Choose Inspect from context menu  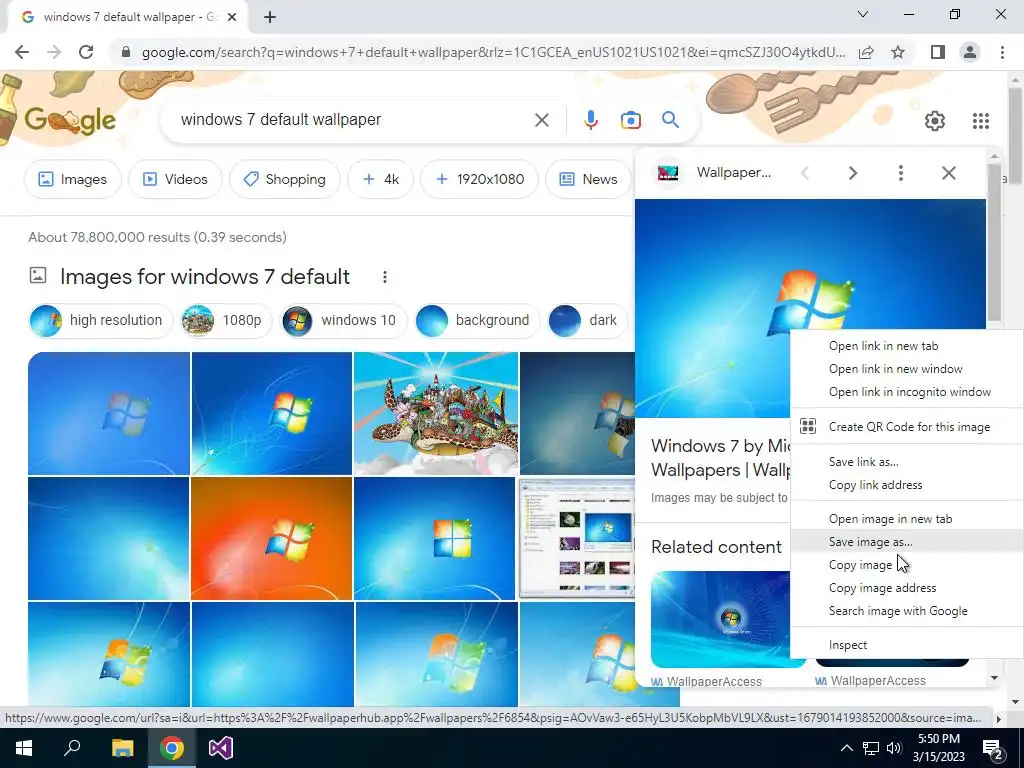click(906, 645)
